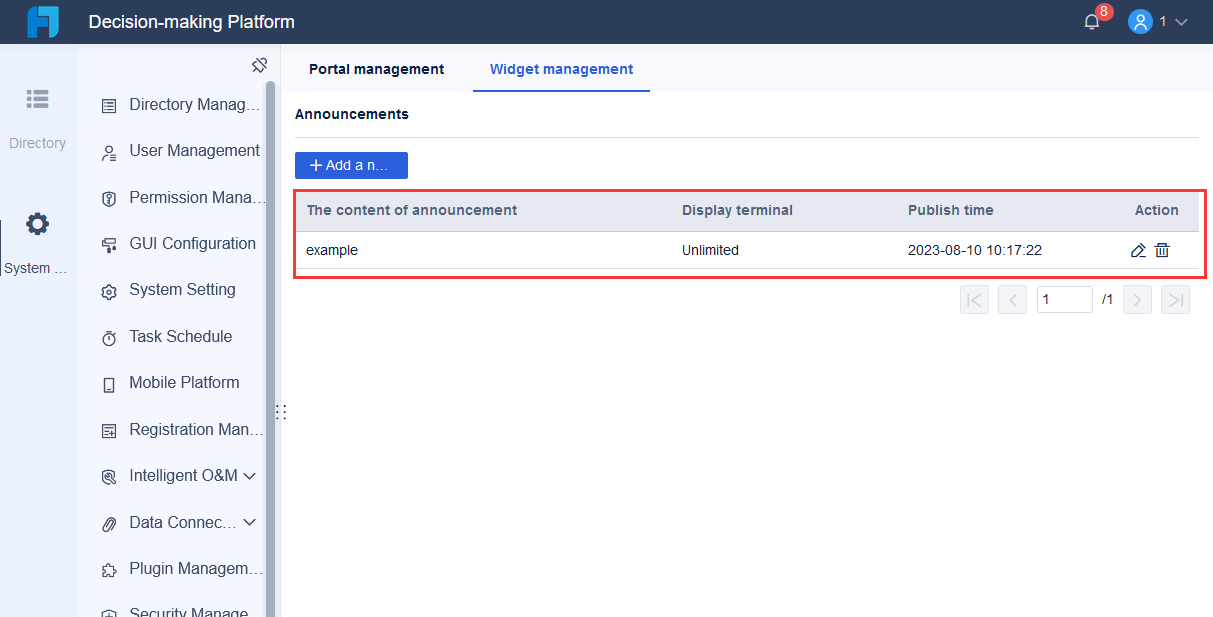Image resolution: width=1213 pixels, height=617 pixels.
Task: Delete the example announcement
Action: (x=1162, y=250)
